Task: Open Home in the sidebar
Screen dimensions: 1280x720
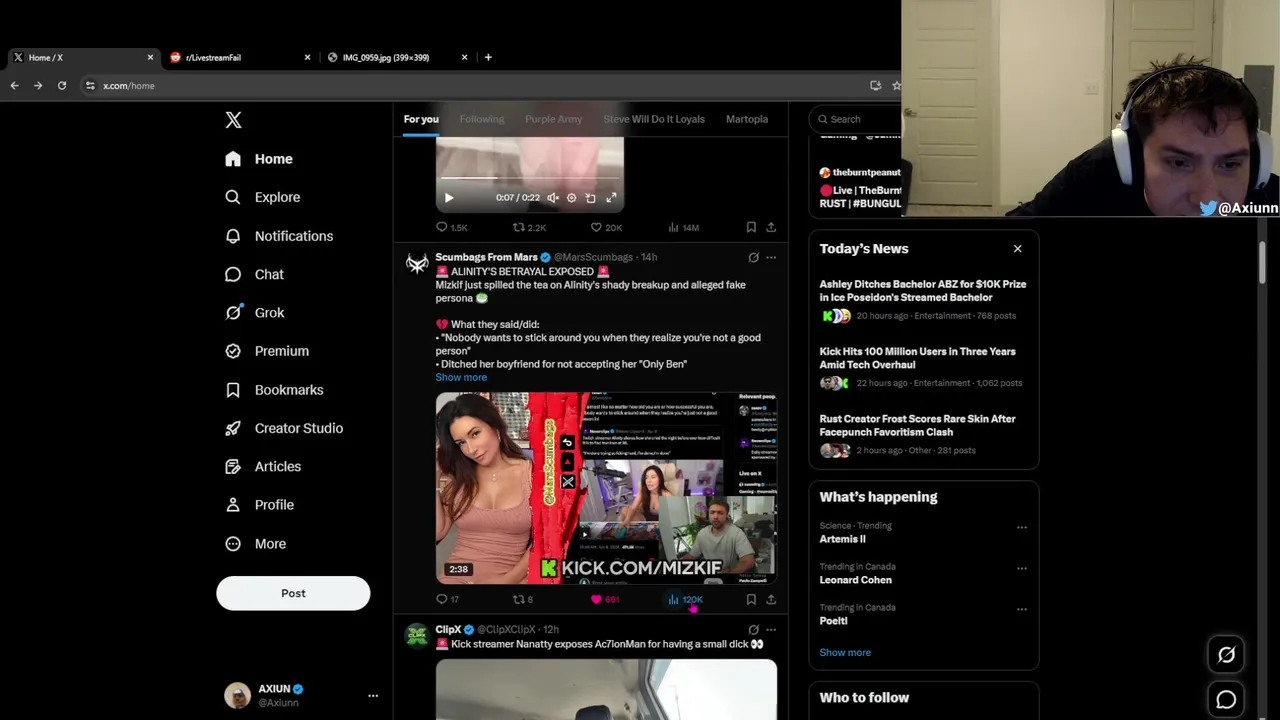Action: pyautogui.click(x=259, y=159)
